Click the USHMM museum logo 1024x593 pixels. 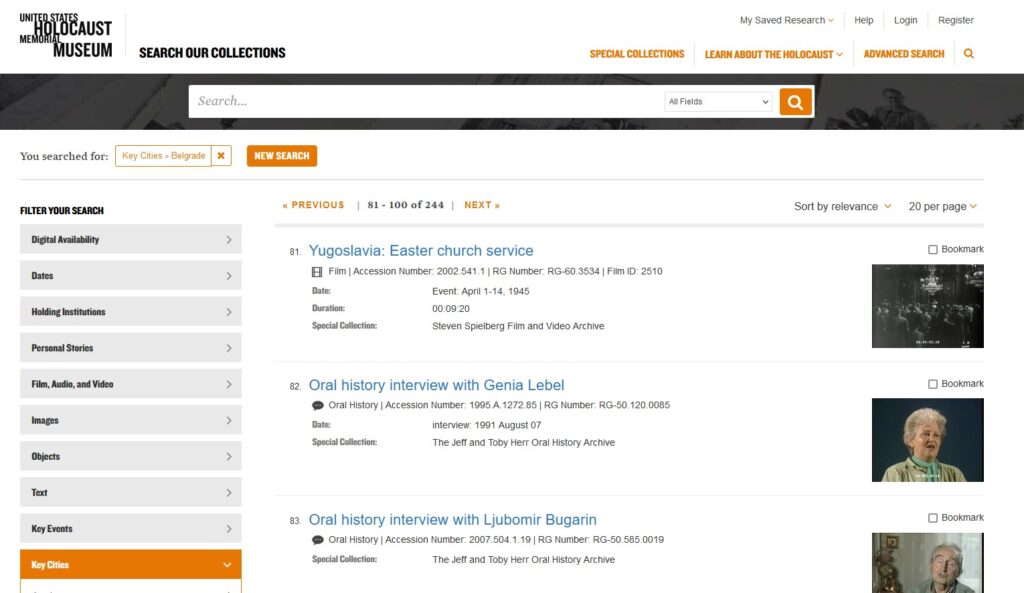pyautogui.click(x=66, y=36)
